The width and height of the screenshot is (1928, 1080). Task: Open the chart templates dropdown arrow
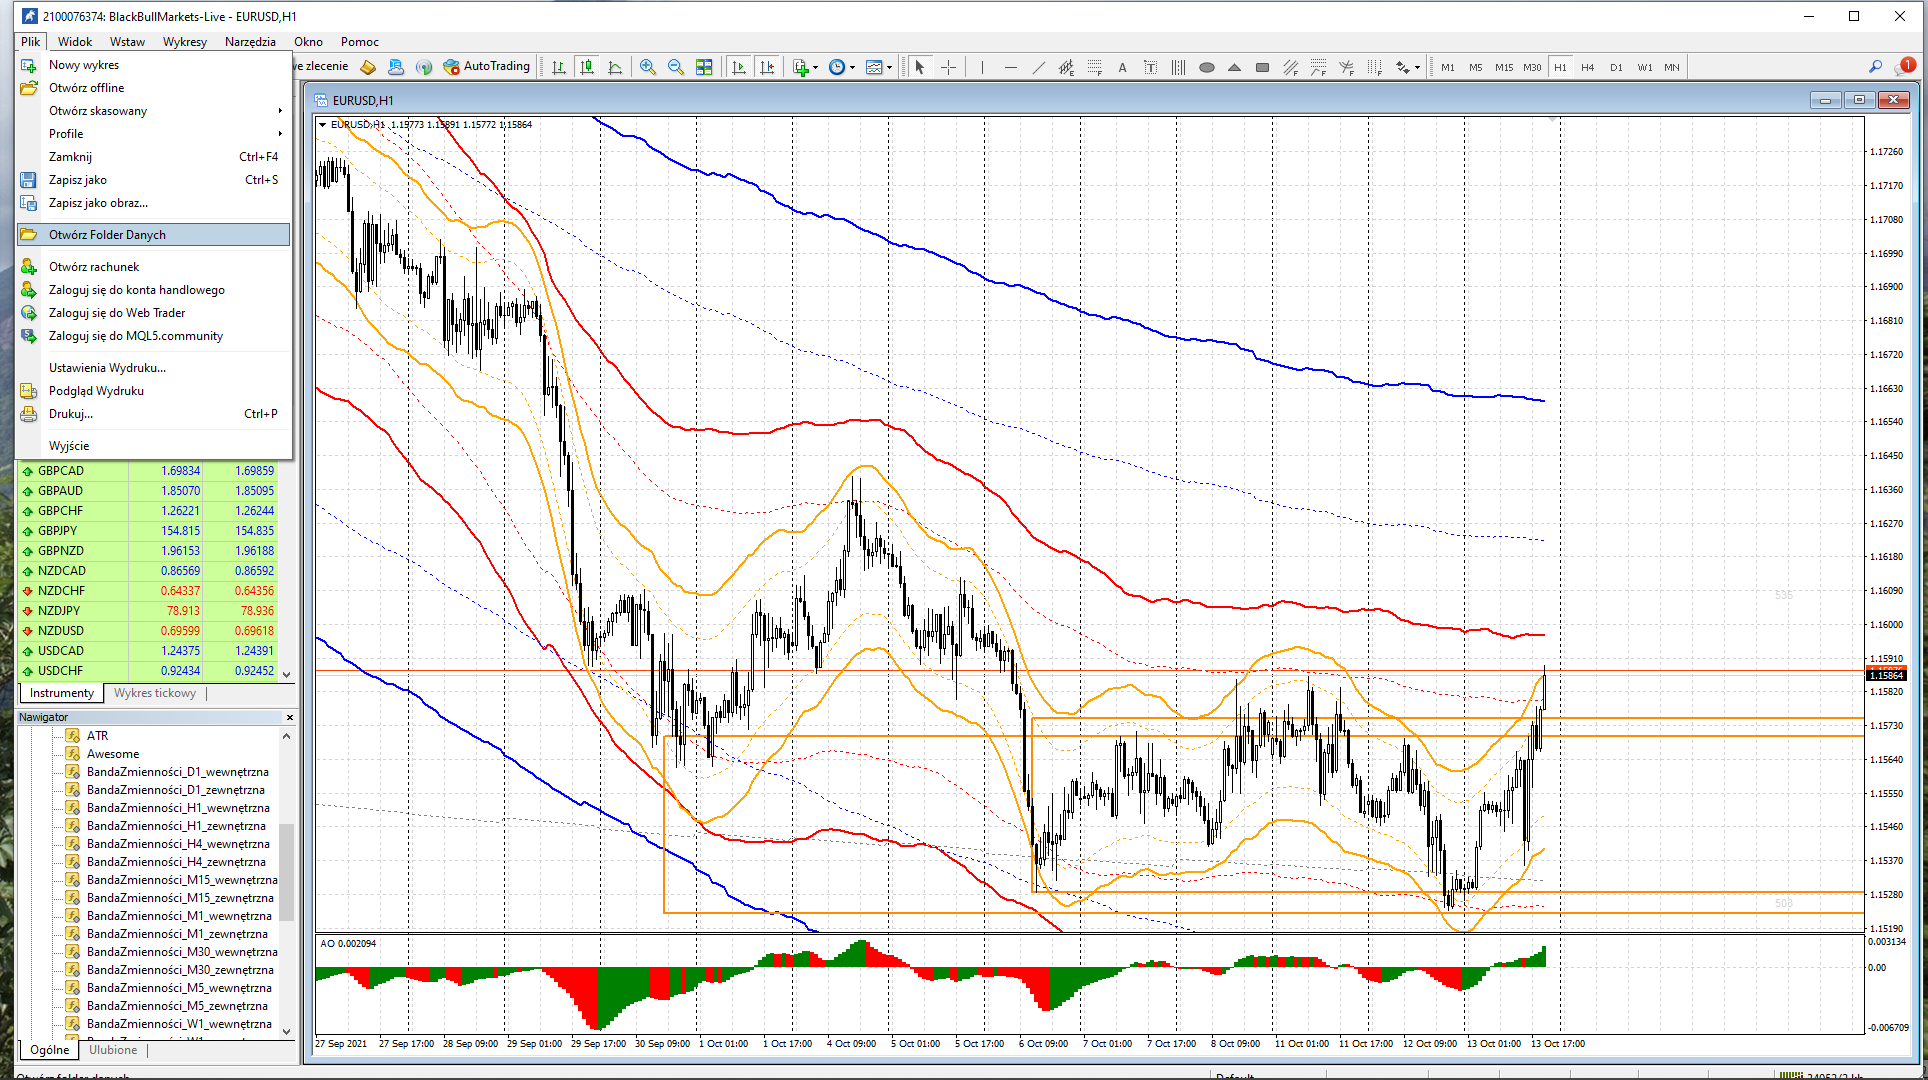[889, 68]
